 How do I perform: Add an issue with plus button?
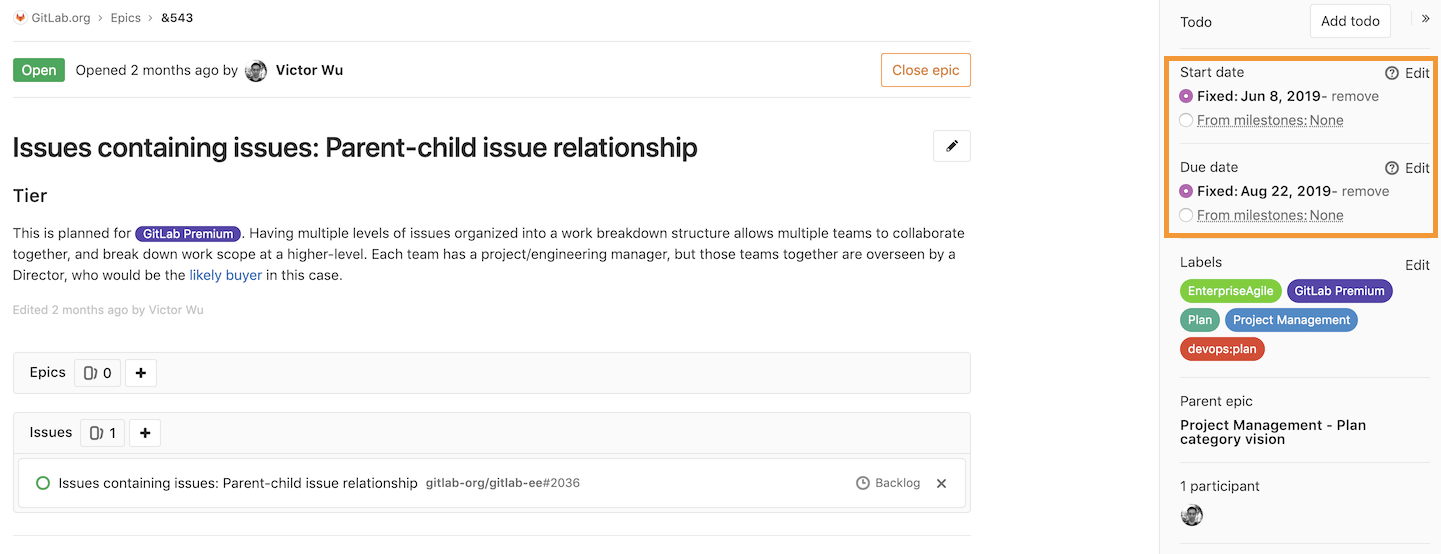(145, 433)
